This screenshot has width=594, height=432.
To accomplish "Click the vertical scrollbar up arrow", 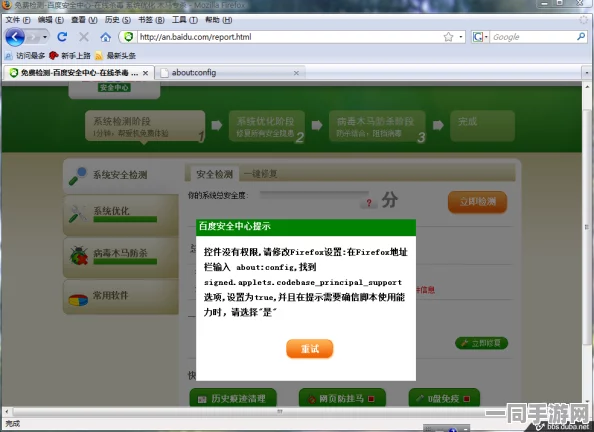I will coord(587,87).
